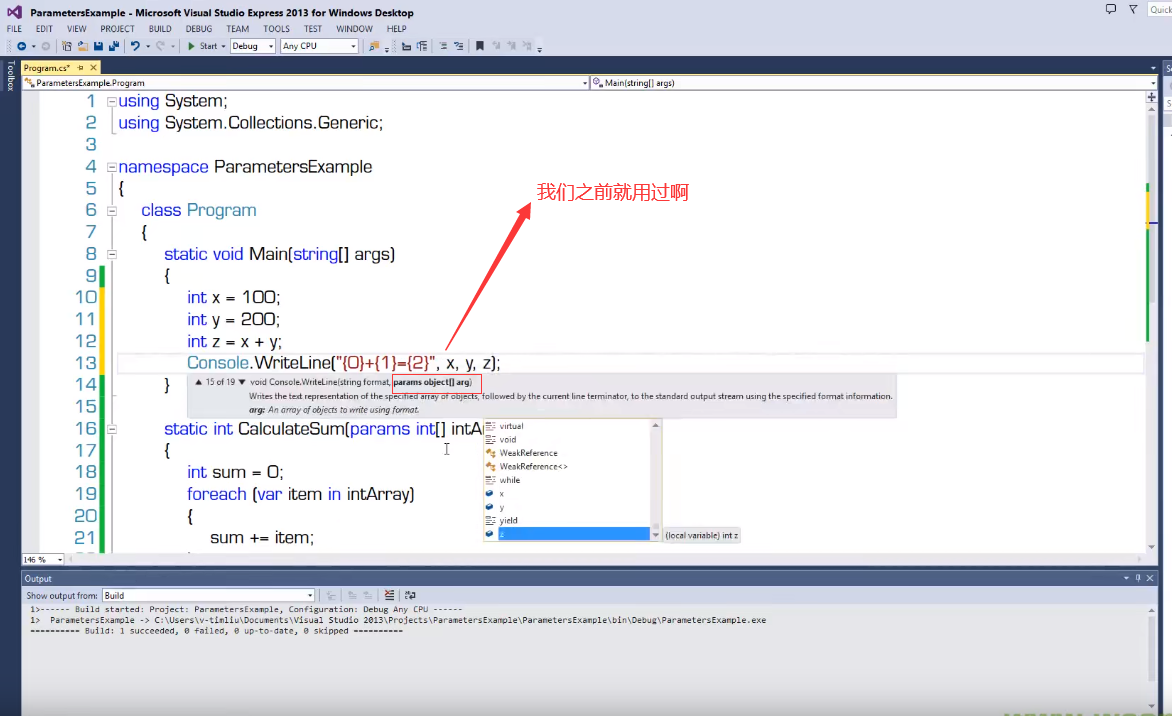1172x716 pixels.
Task: Click the IntelliSense list scroll up arrow
Action: 656,425
